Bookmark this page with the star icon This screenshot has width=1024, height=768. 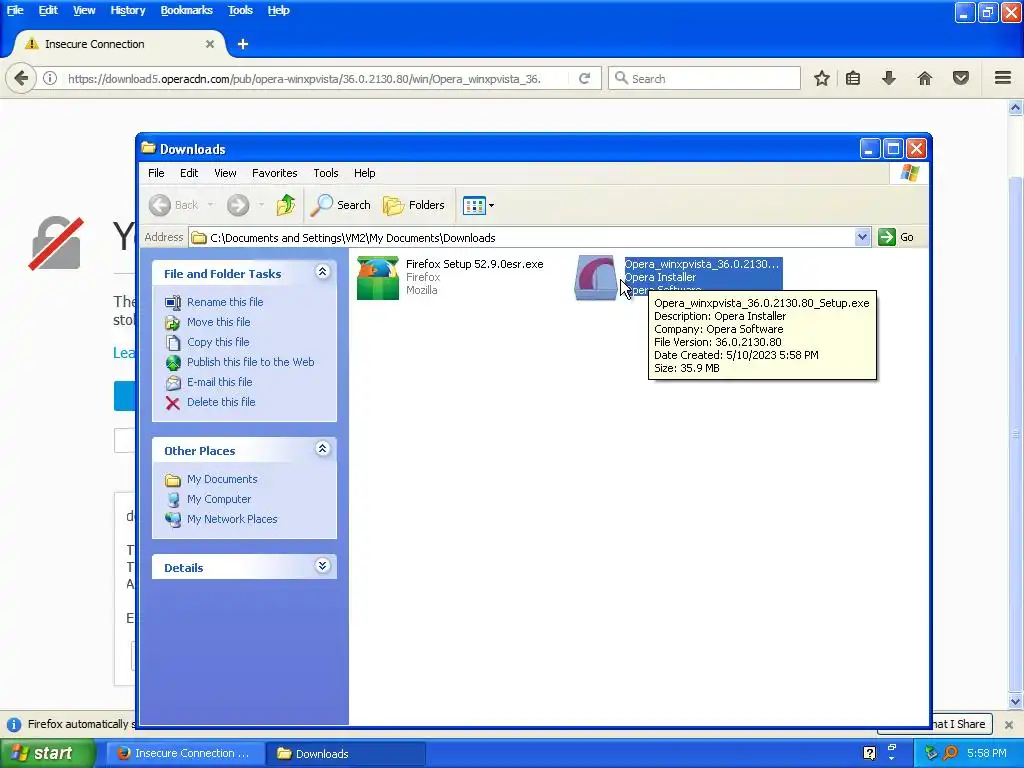coord(822,78)
